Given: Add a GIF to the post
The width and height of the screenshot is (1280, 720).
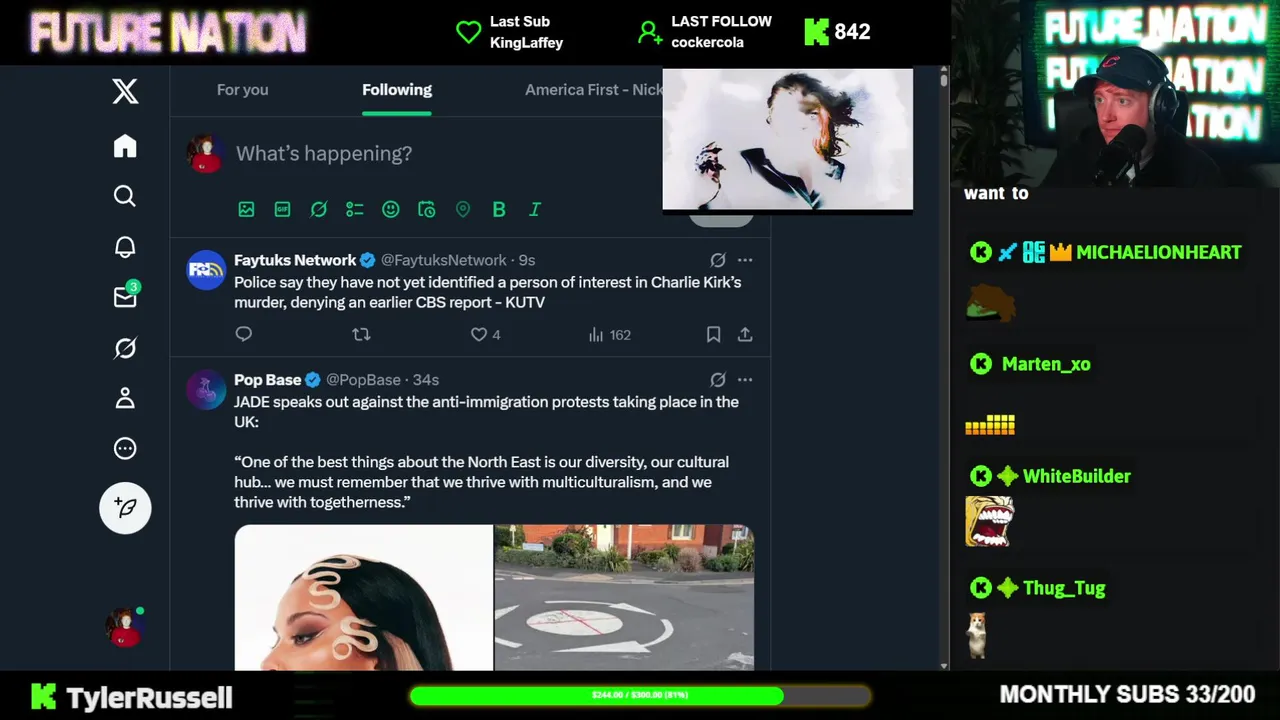Looking at the screenshot, I should [282, 209].
